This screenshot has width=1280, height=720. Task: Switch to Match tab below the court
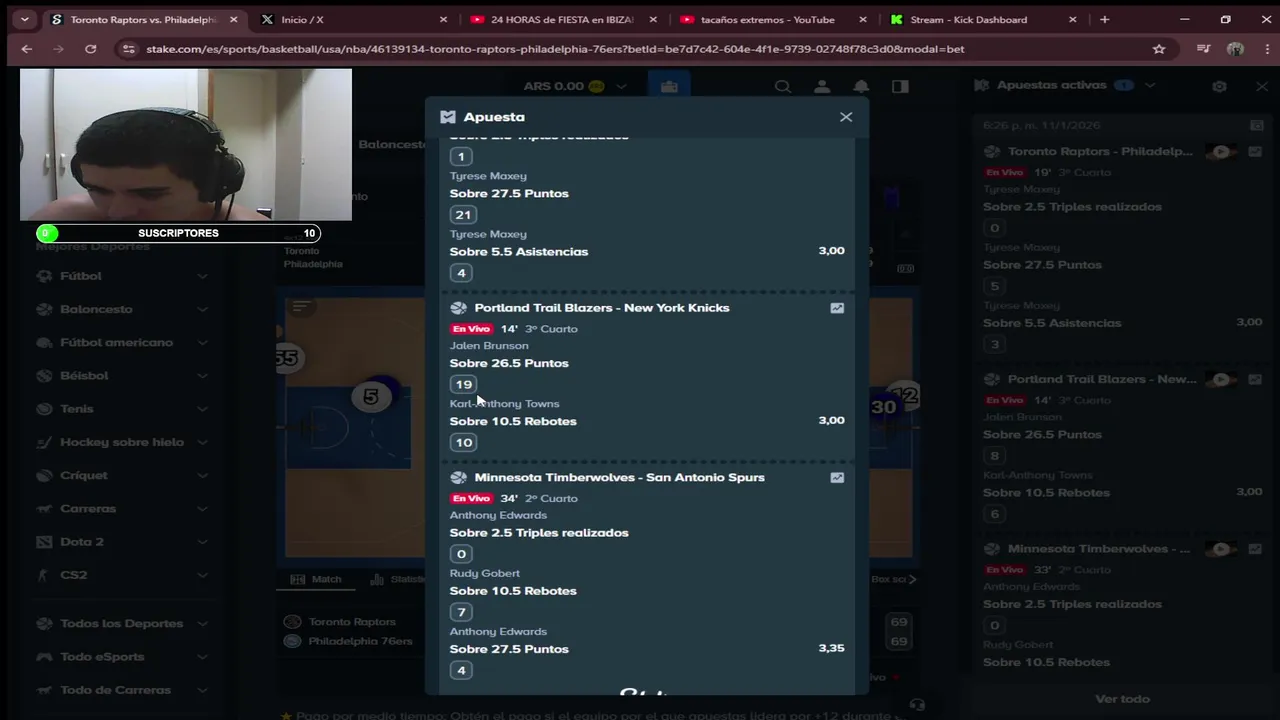[316, 579]
